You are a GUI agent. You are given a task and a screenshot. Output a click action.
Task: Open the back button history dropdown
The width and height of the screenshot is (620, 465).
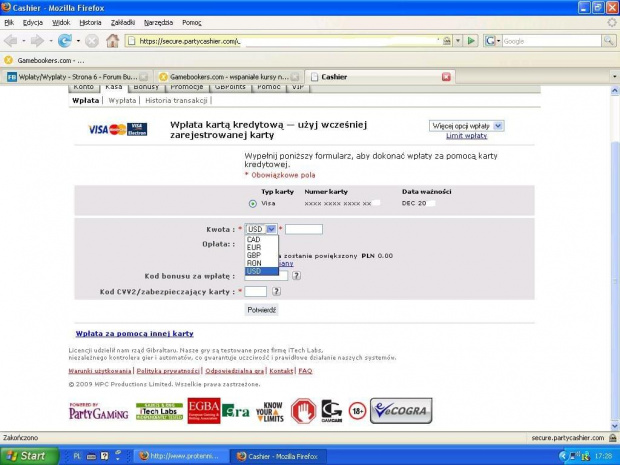click(x=24, y=41)
